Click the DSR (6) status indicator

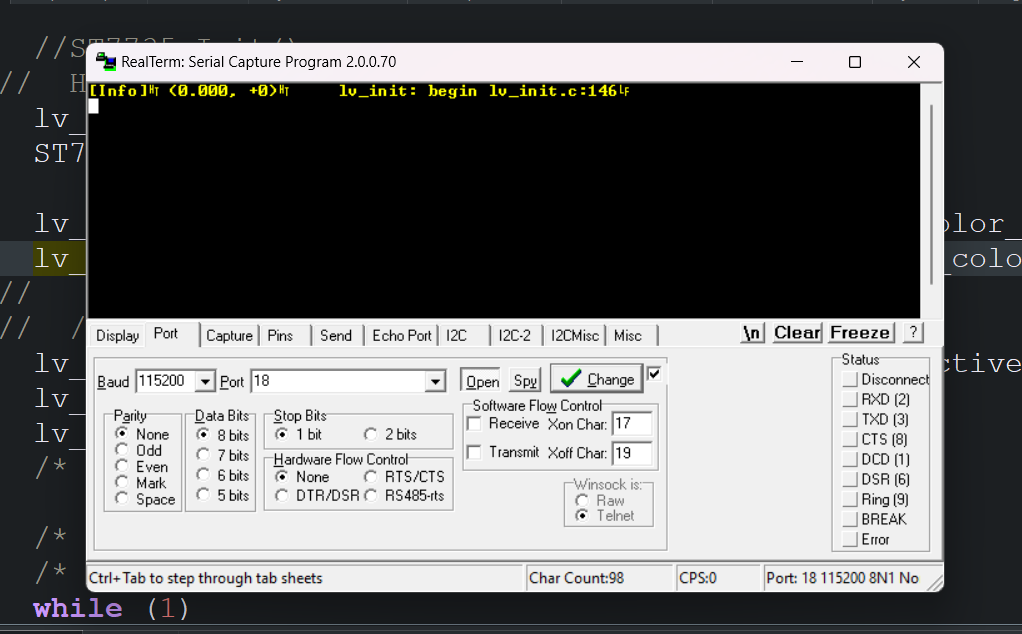[849, 480]
